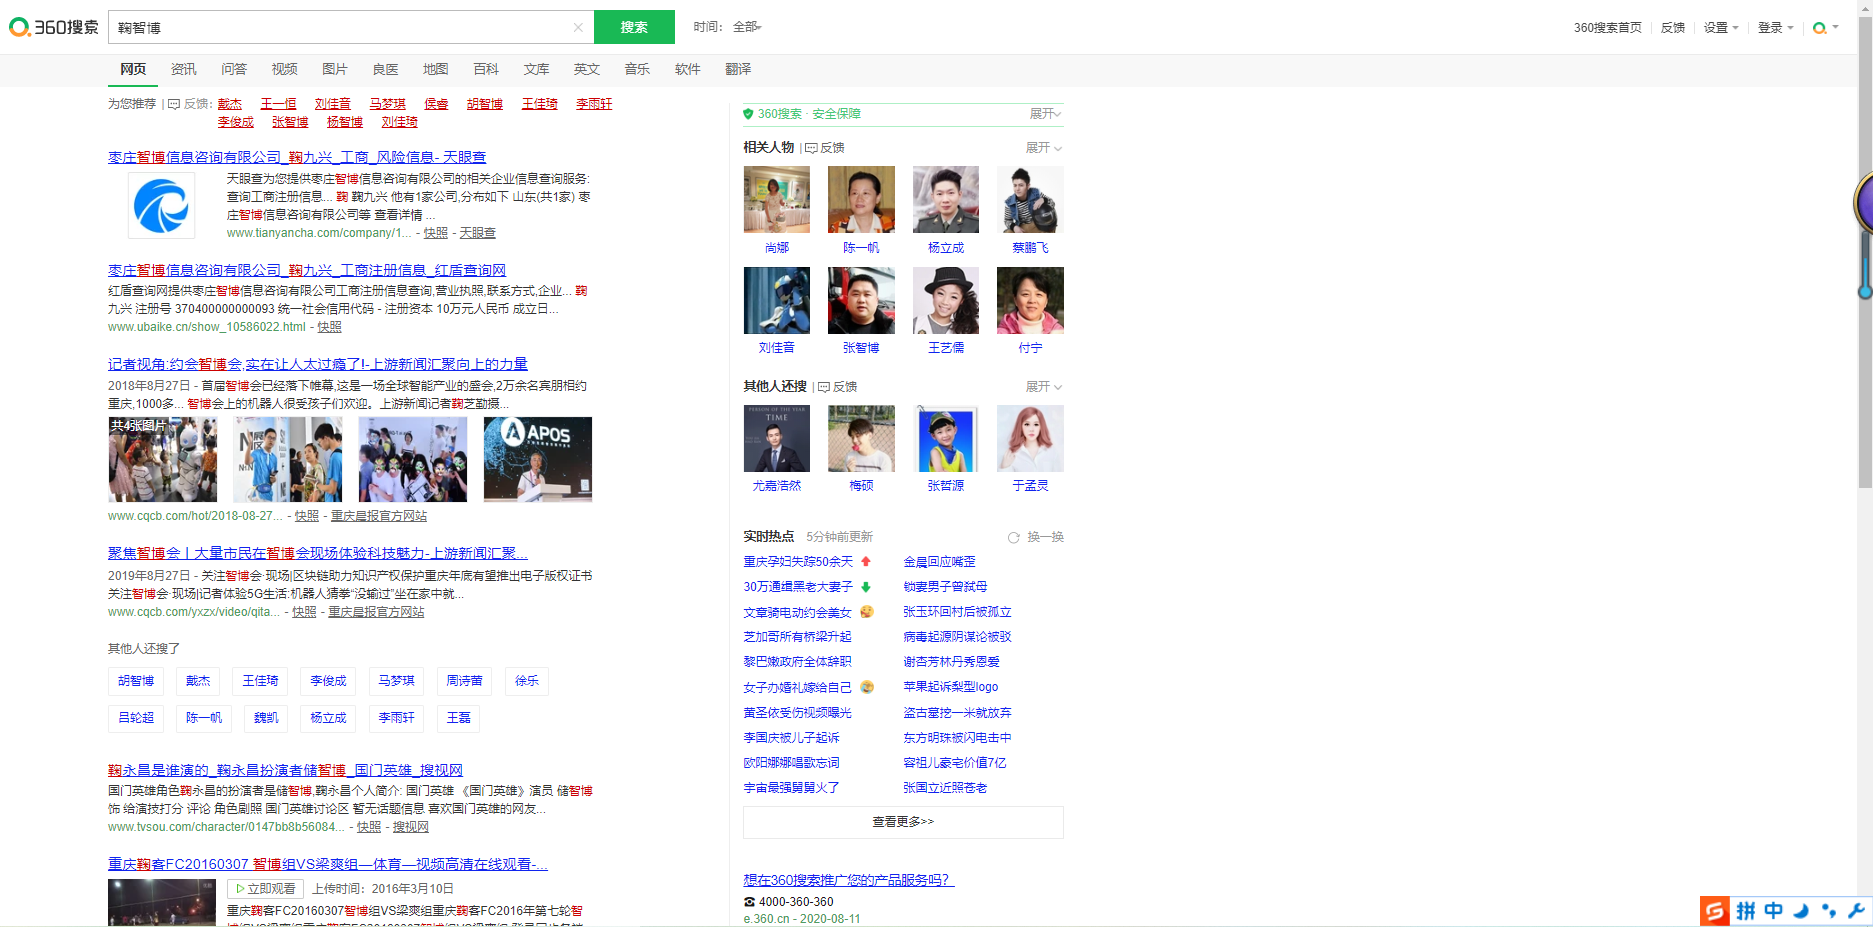The image size is (1873, 927).
Task: Click the page vertical scrollbar
Action: 1865,250
